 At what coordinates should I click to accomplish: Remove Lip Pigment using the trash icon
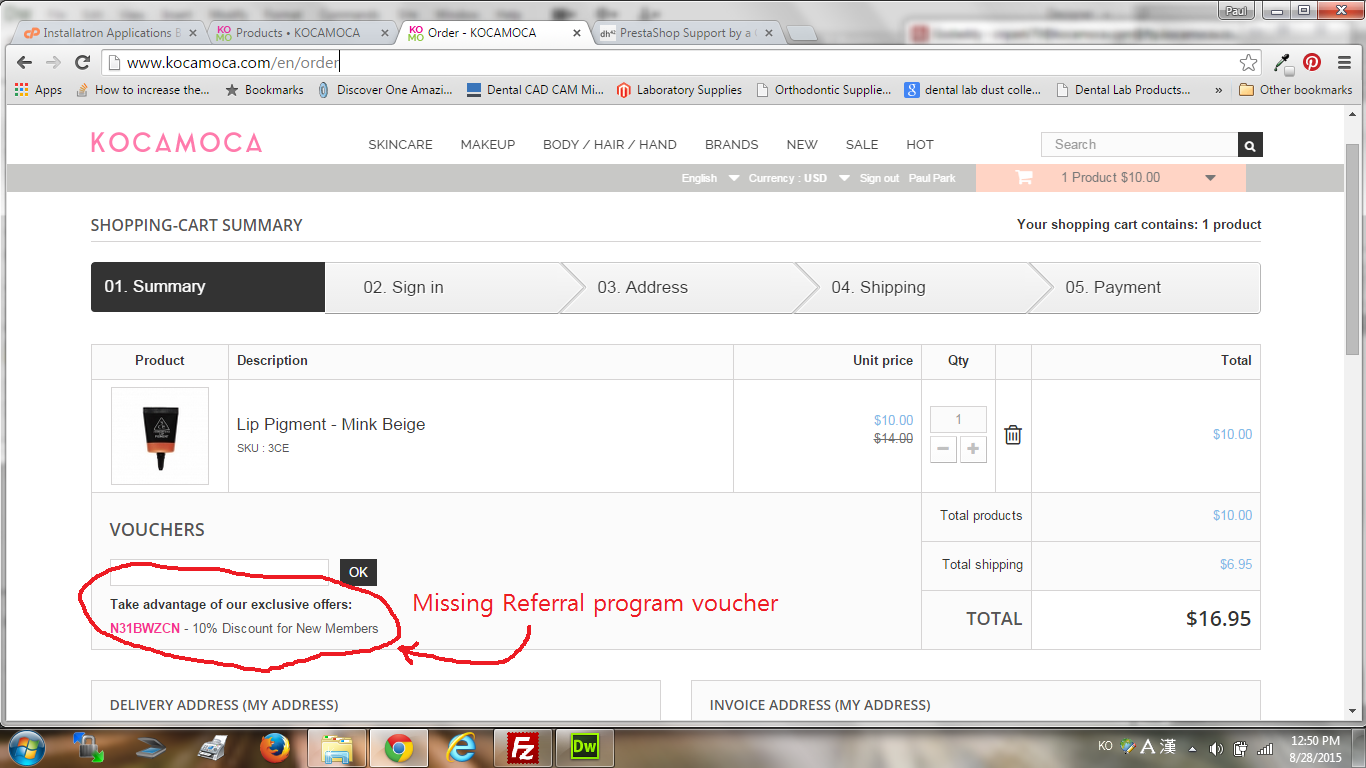coord(1013,435)
